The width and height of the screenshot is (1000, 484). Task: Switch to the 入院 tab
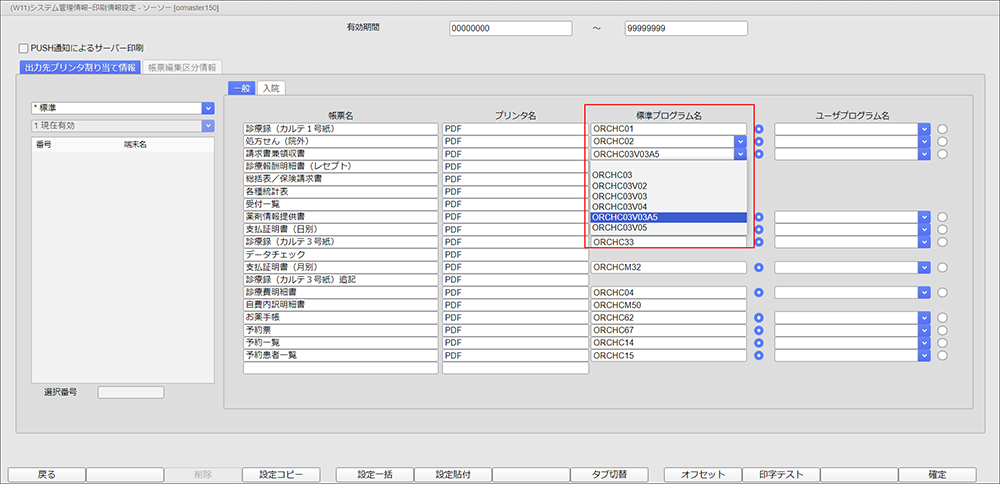(x=270, y=88)
